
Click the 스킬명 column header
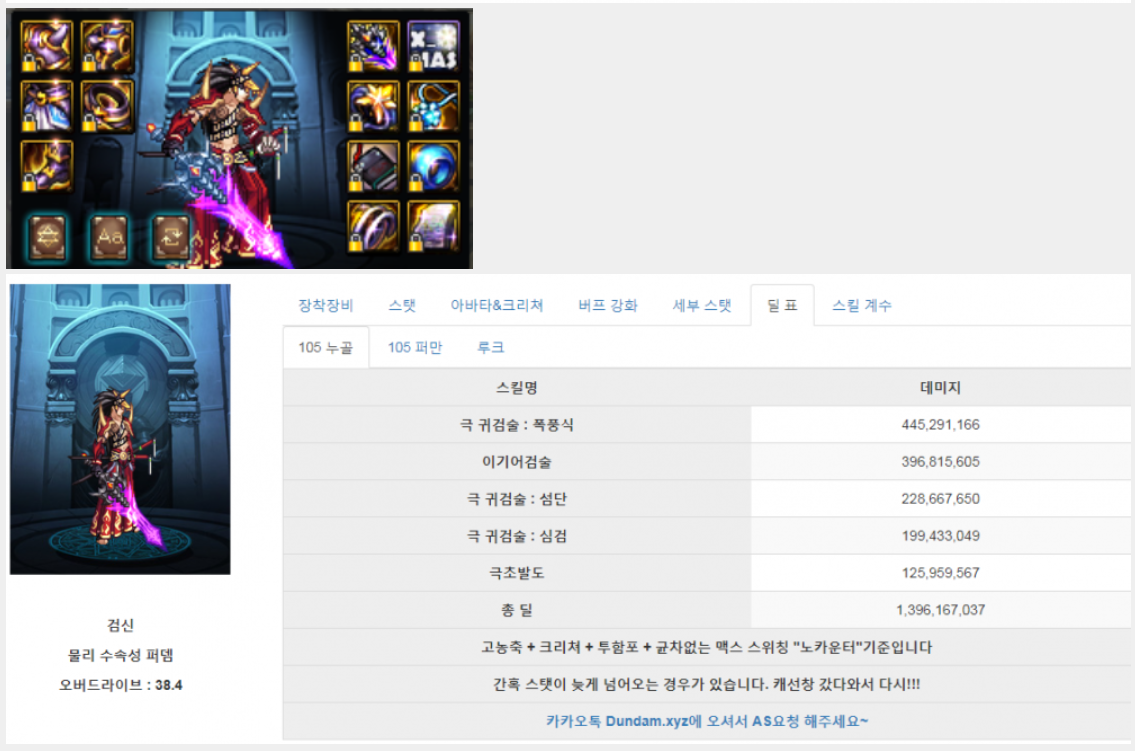[x=517, y=388]
